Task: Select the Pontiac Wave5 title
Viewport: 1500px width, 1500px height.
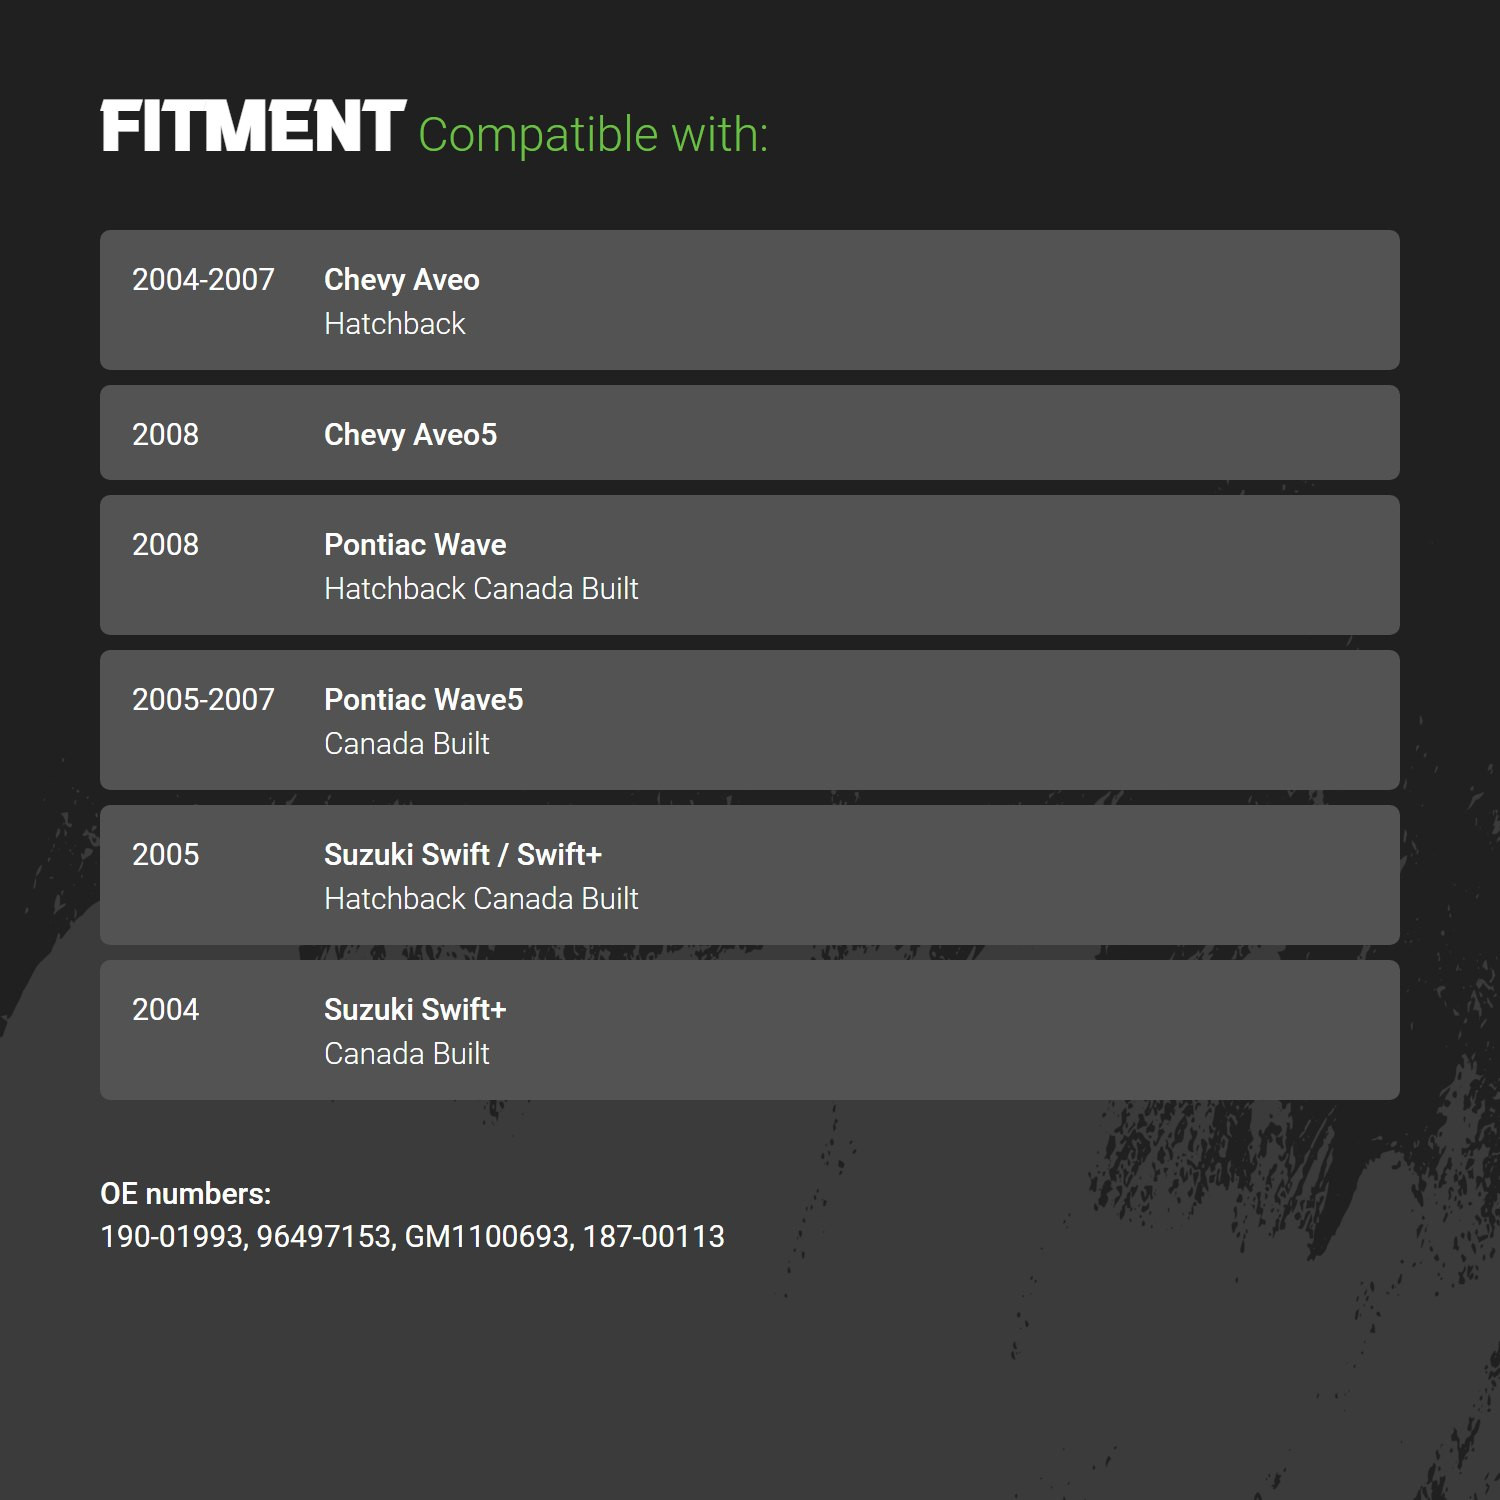Action: pyautogui.click(x=424, y=700)
